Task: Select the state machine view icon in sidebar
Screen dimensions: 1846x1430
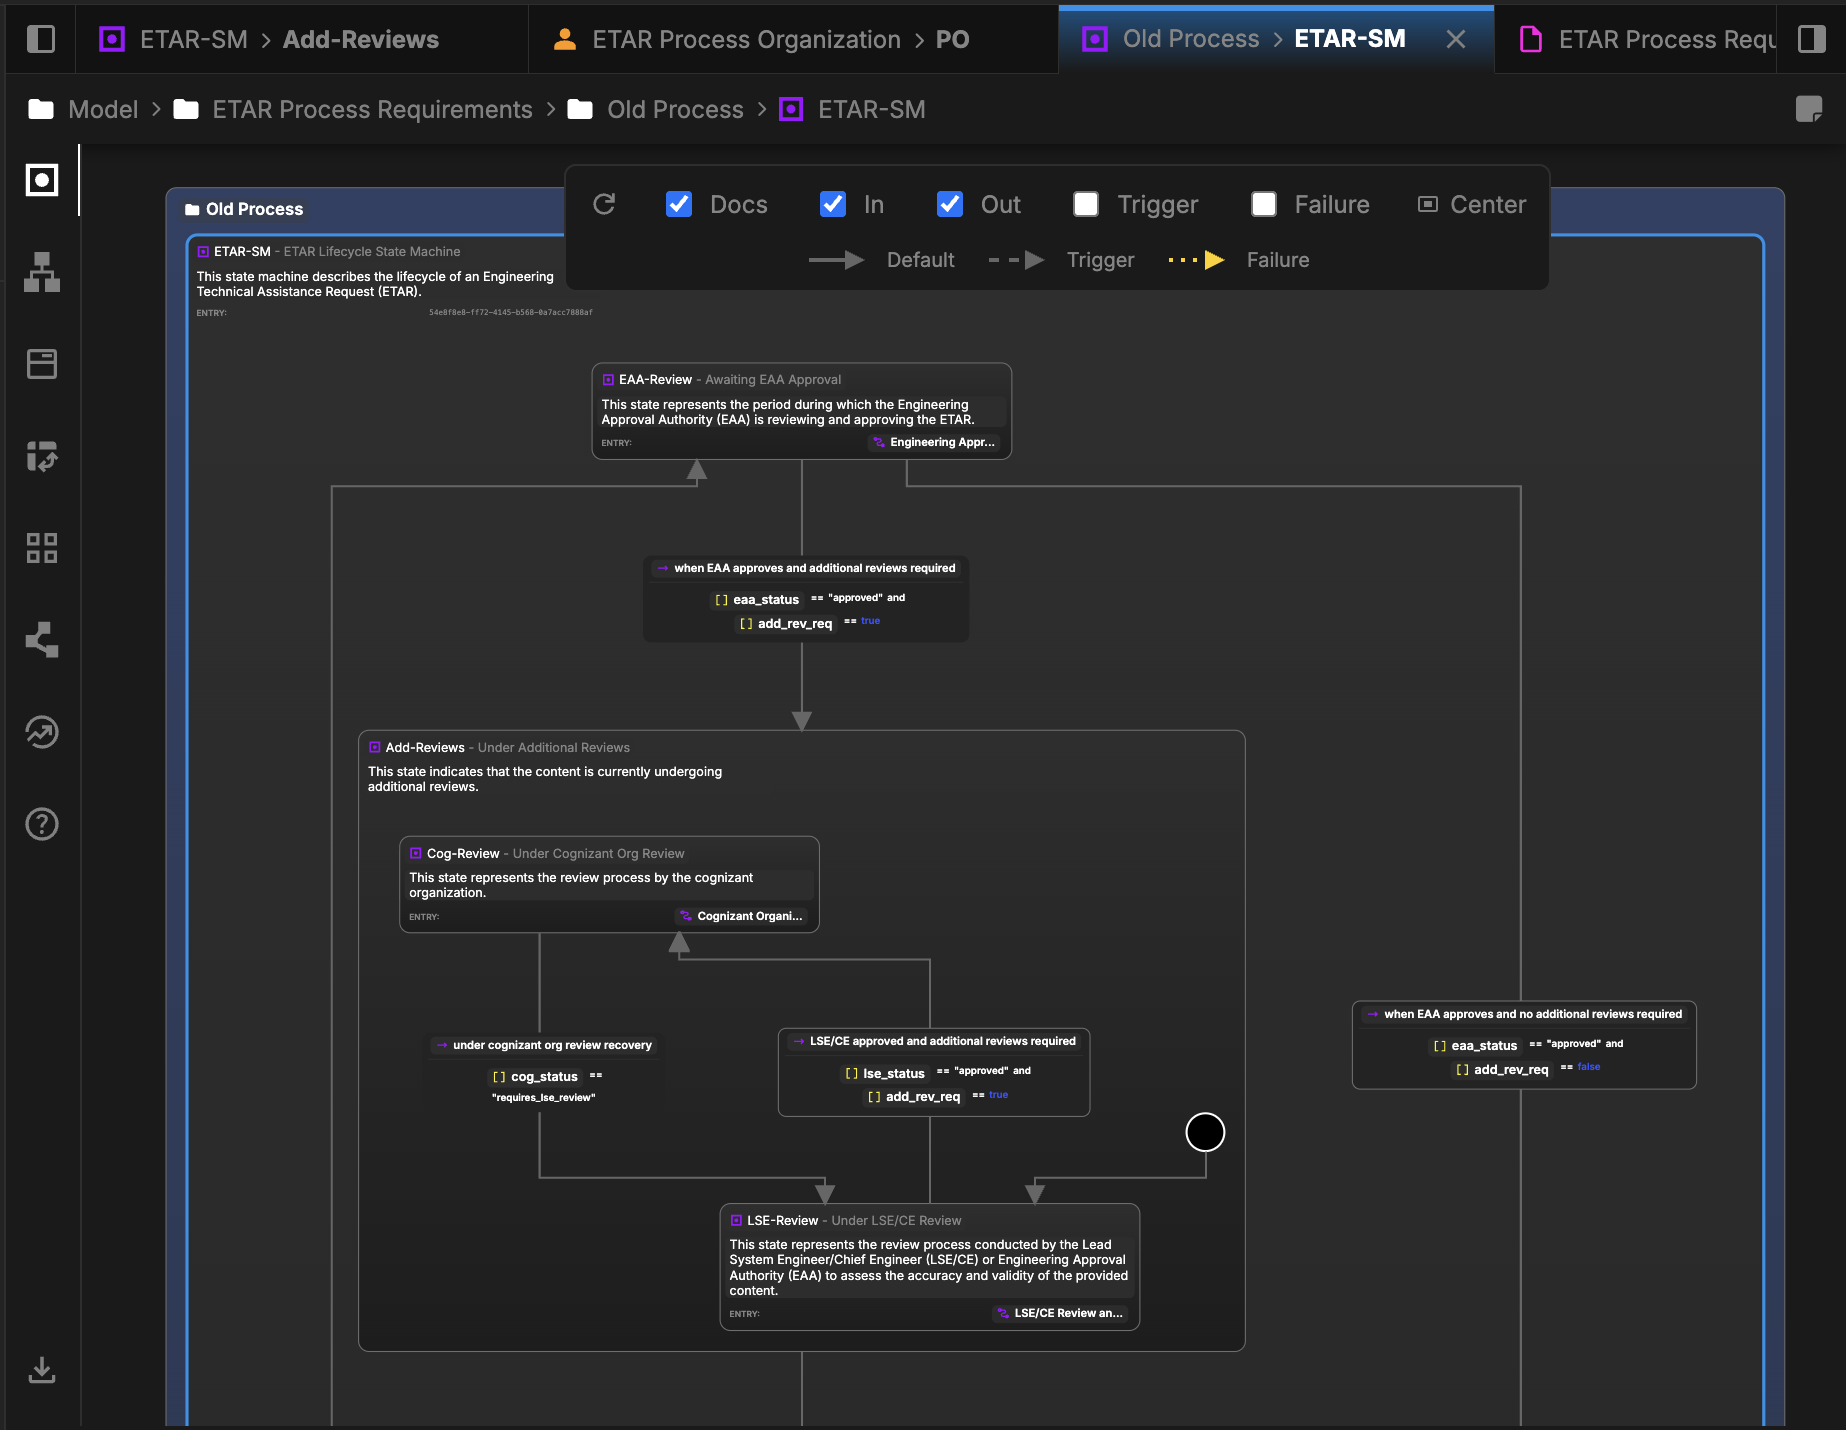Action: pyautogui.click(x=41, y=181)
